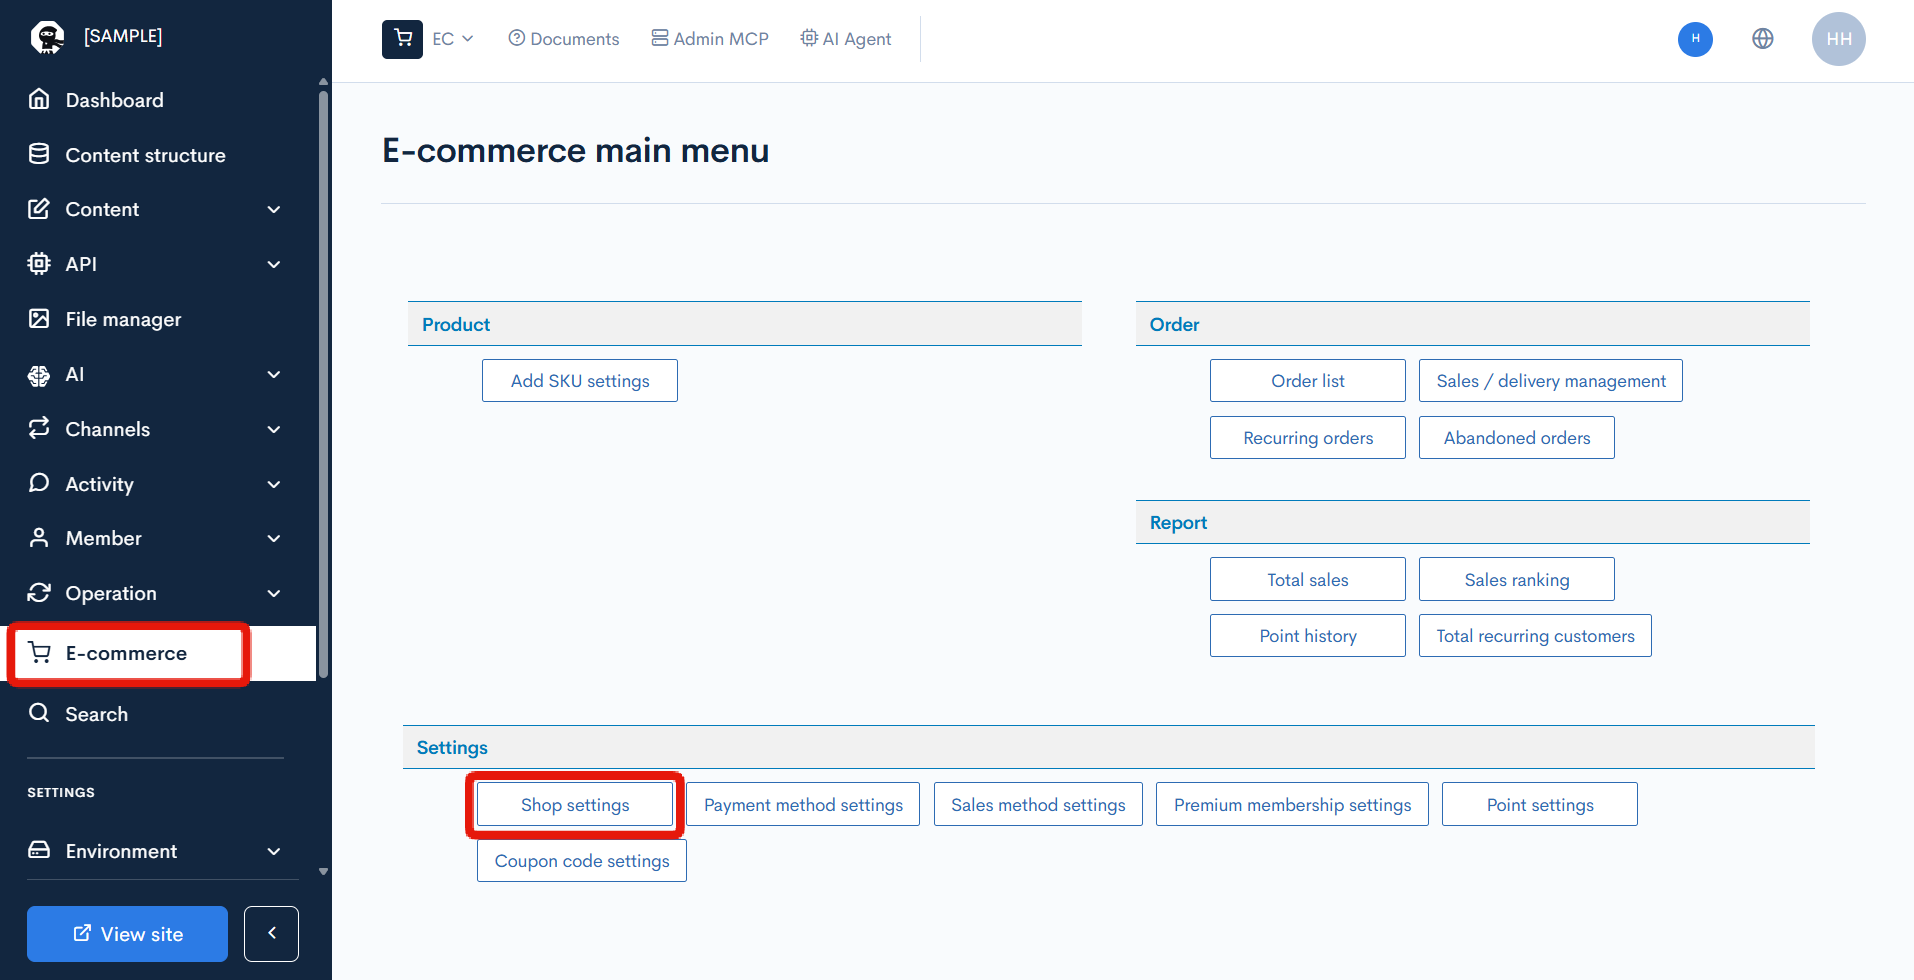The image size is (1914, 980).
Task: Click the Content structure database icon
Action: click(x=39, y=154)
